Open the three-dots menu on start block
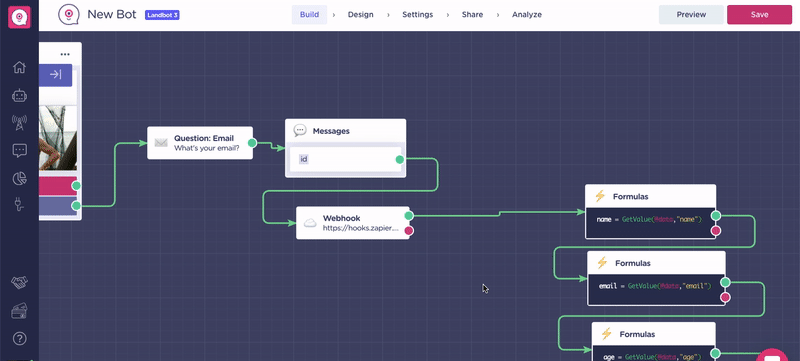Image resolution: width=800 pixels, height=361 pixels. click(x=65, y=54)
